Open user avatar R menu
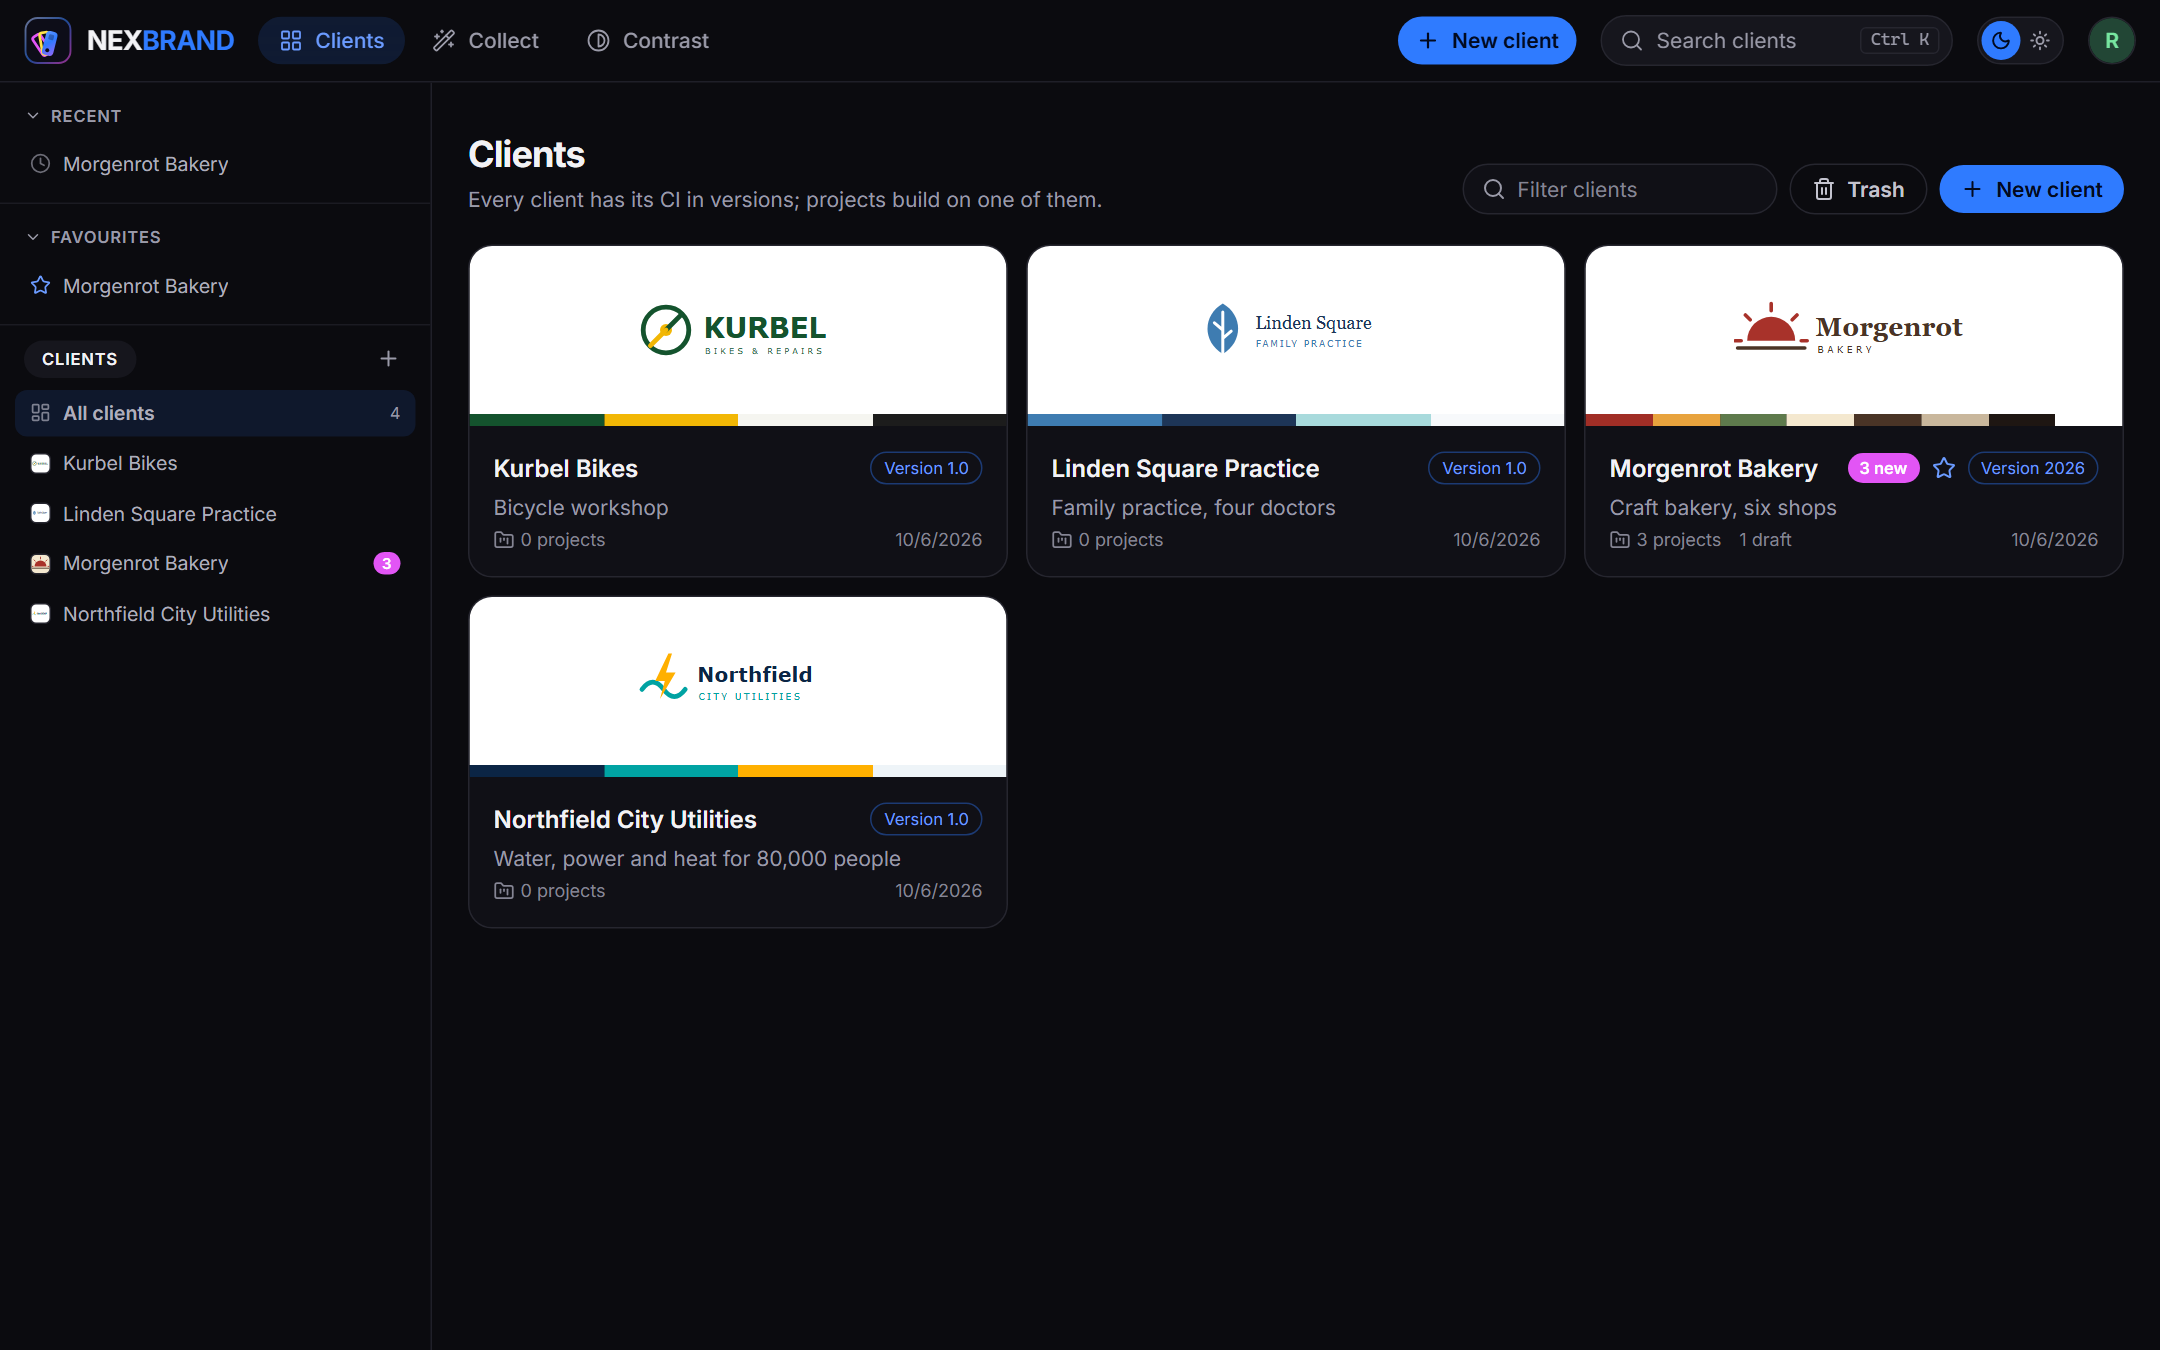The height and width of the screenshot is (1350, 2160). pos(2112,41)
